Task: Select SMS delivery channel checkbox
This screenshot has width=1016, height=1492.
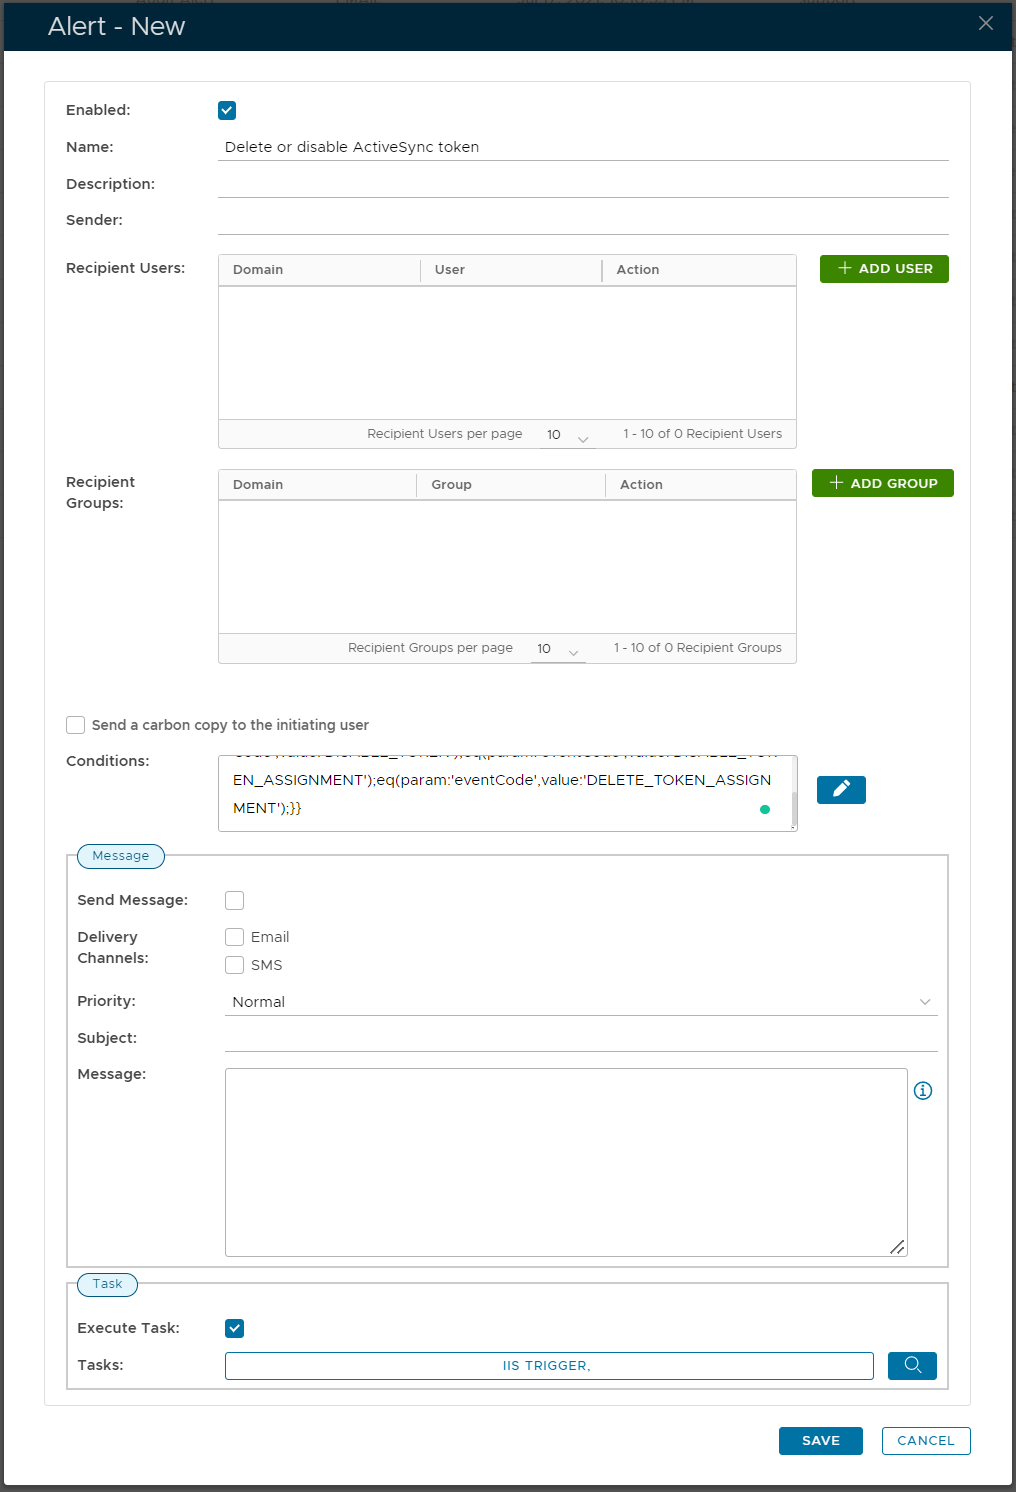Action: click(x=235, y=965)
